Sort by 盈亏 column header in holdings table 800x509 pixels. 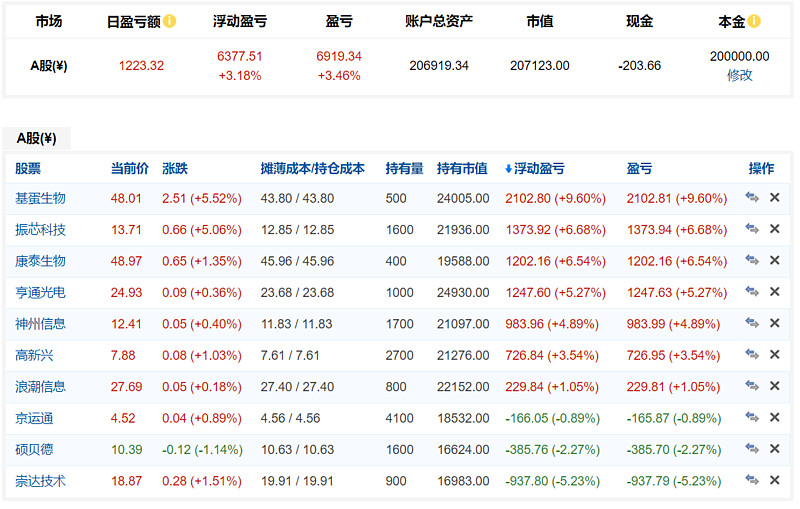[x=639, y=168]
